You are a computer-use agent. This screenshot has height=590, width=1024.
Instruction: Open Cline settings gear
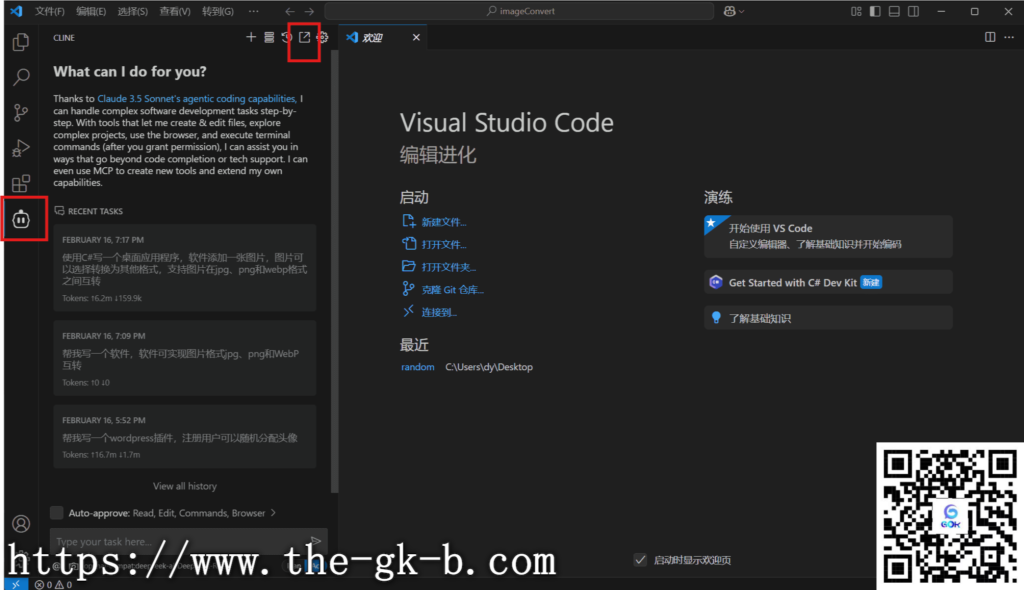click(x=323, y=37)
